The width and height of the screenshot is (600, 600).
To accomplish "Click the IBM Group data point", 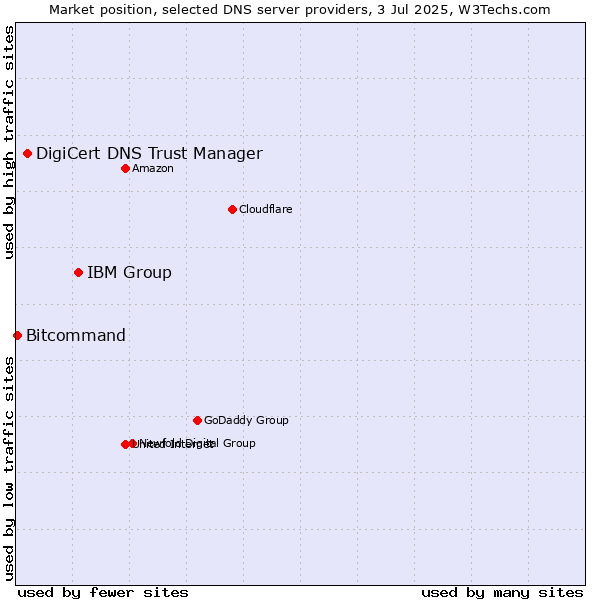I will (x=78, y=272).
